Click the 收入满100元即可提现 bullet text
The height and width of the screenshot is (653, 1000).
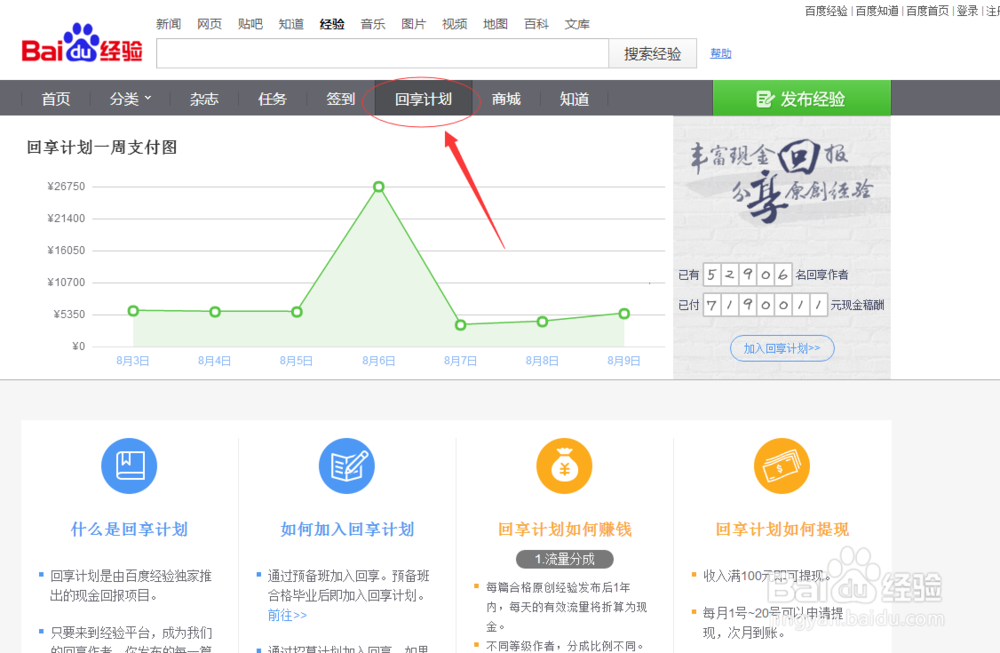(x=767, y=576)
